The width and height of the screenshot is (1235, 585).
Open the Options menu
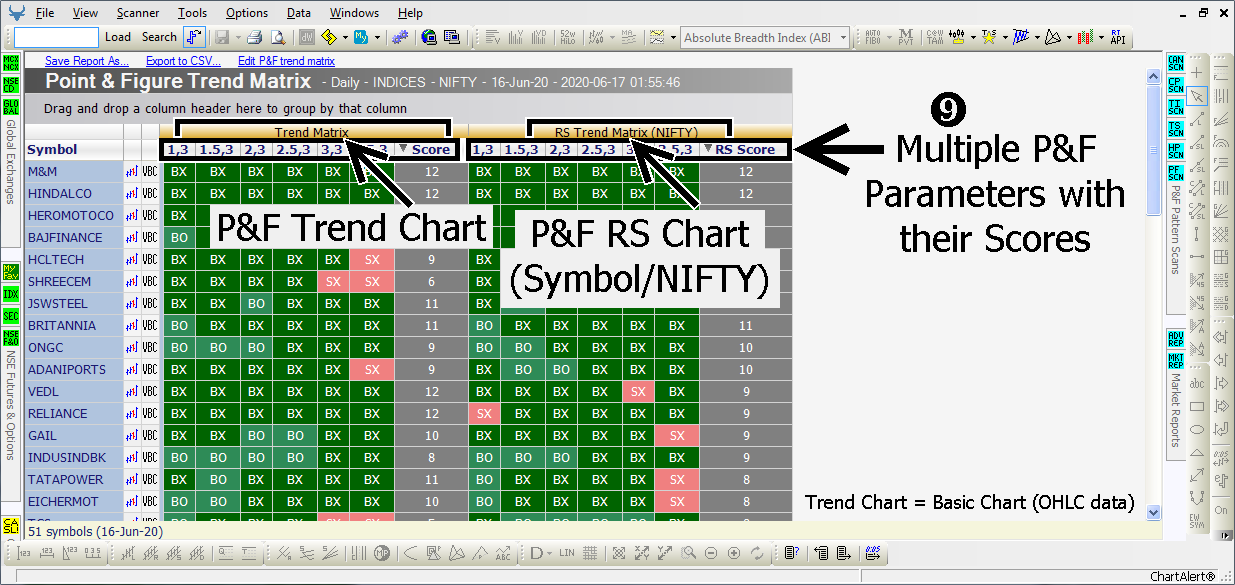tap(246, 13)
